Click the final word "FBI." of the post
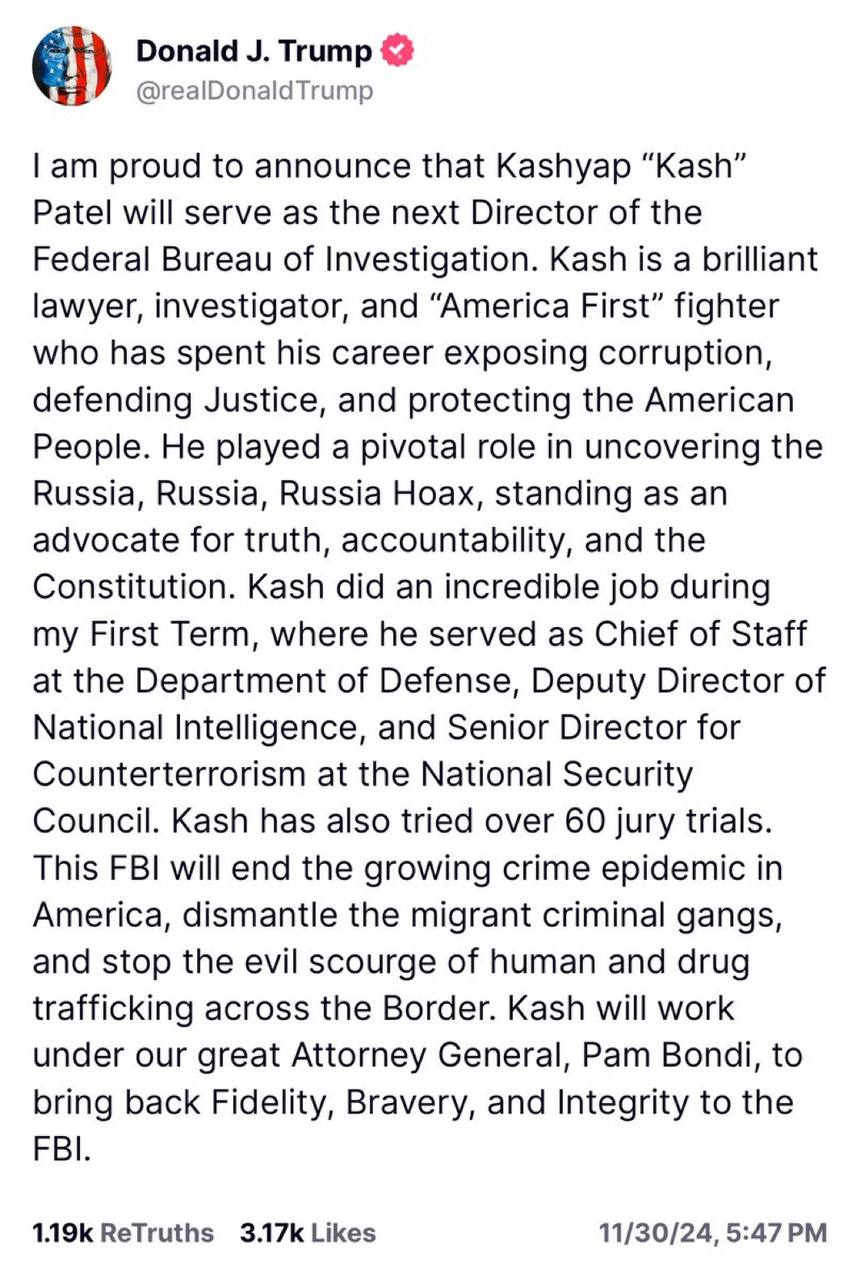The height and width of the screenshot is (1280, 860). point(62,1149)
